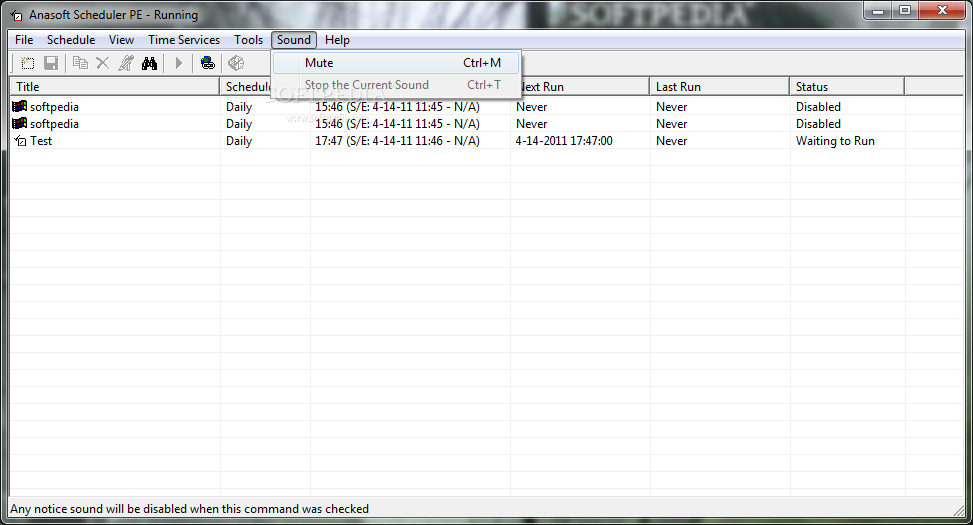Click the window resize grip corner

point(959,510)
